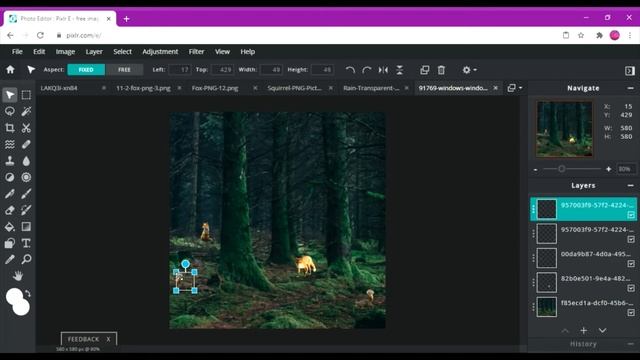Open the settings gear dropdown
Image resolution: width=640 pixels, height=360 pixels.
469,70
